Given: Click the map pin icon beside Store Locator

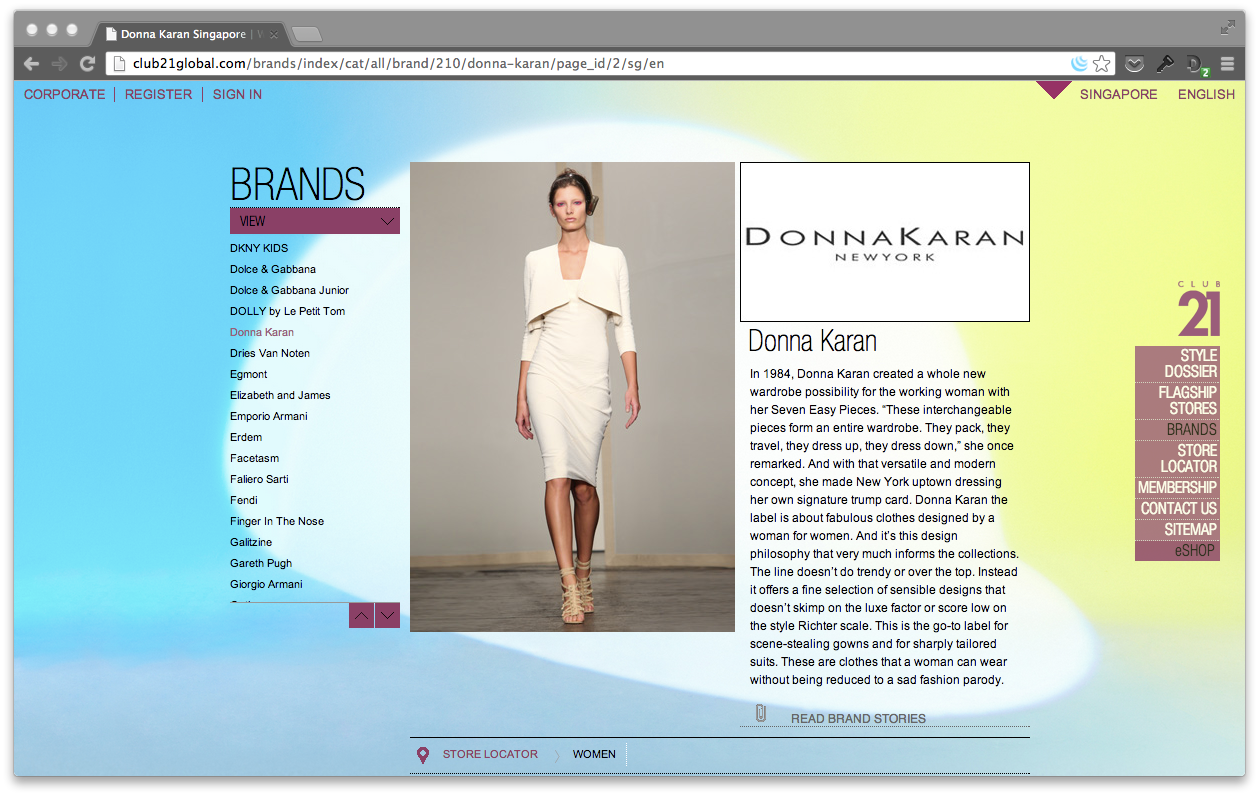Looking at the screenshot, I should coord(423,755).
